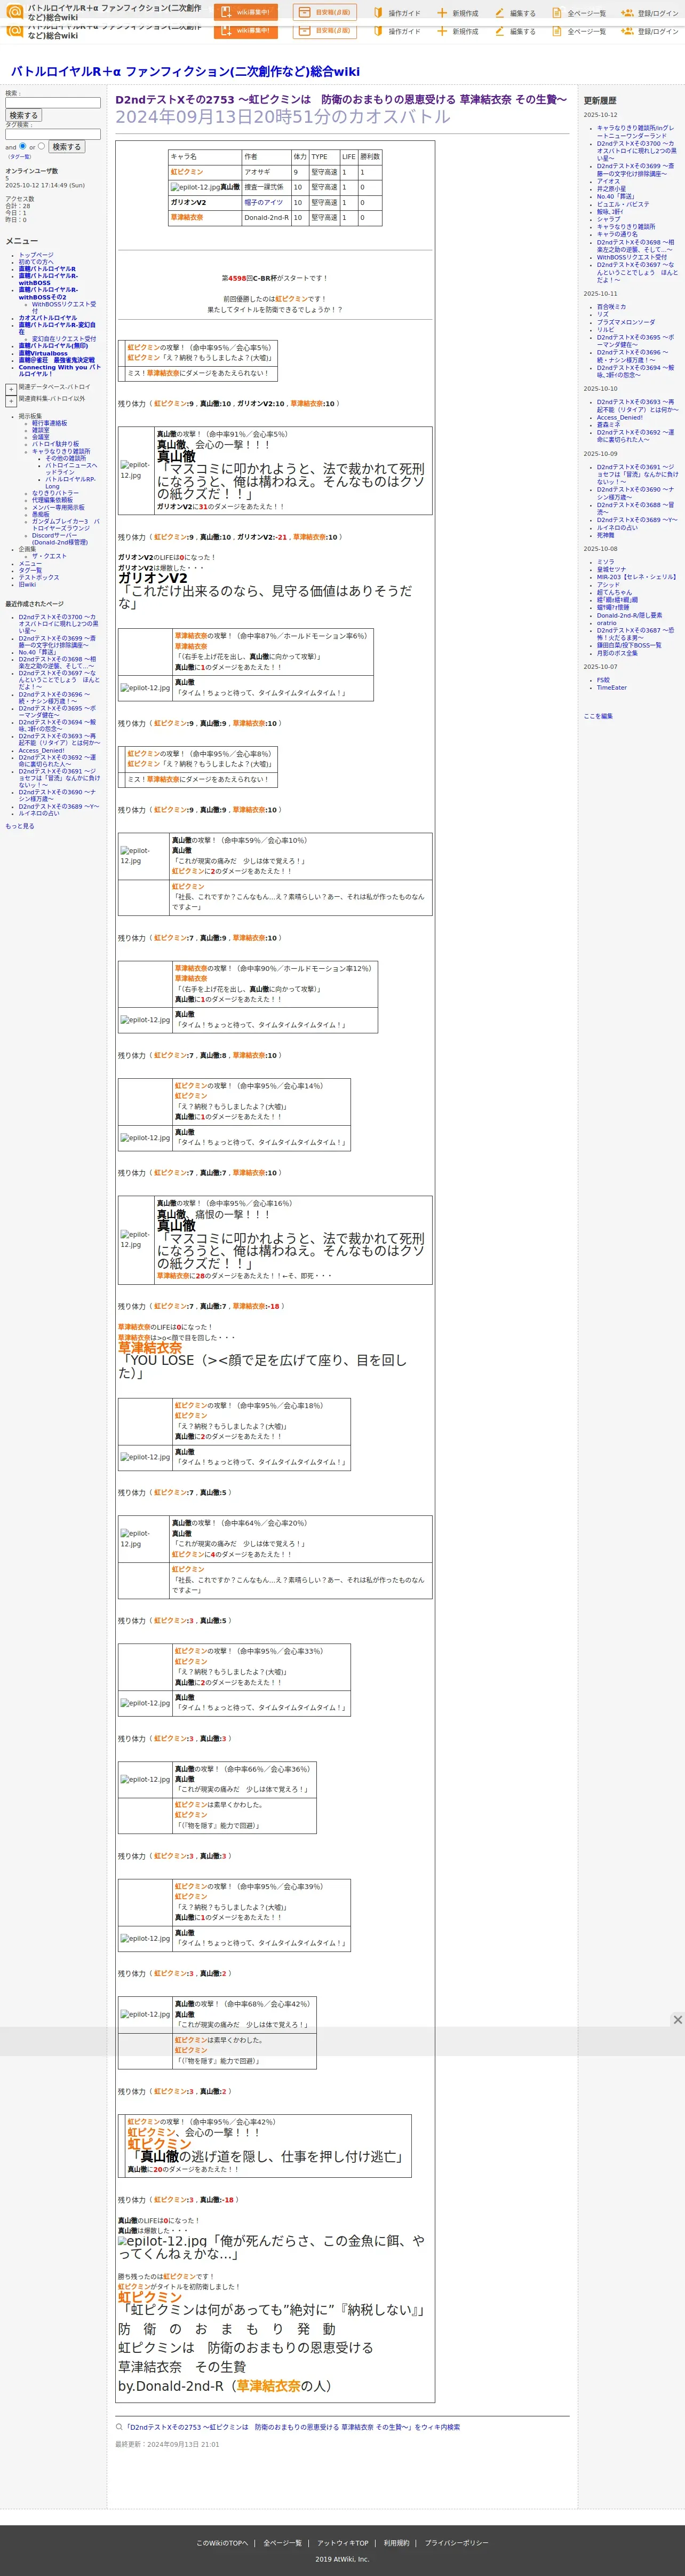The image size is (685, 2576).
Task: Open 直轄Virtualboss menu item
Action: coord(43,353)
